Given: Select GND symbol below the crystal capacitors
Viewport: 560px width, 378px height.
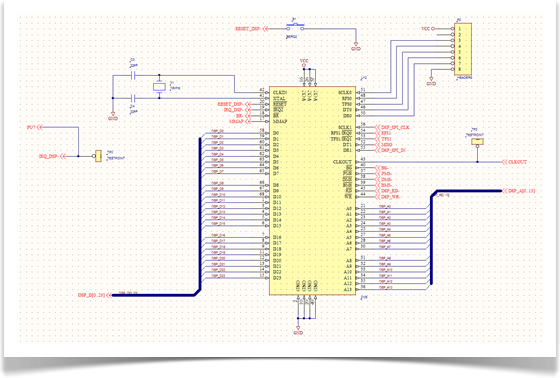Looking at the screenshot, I should coord(113,117).
